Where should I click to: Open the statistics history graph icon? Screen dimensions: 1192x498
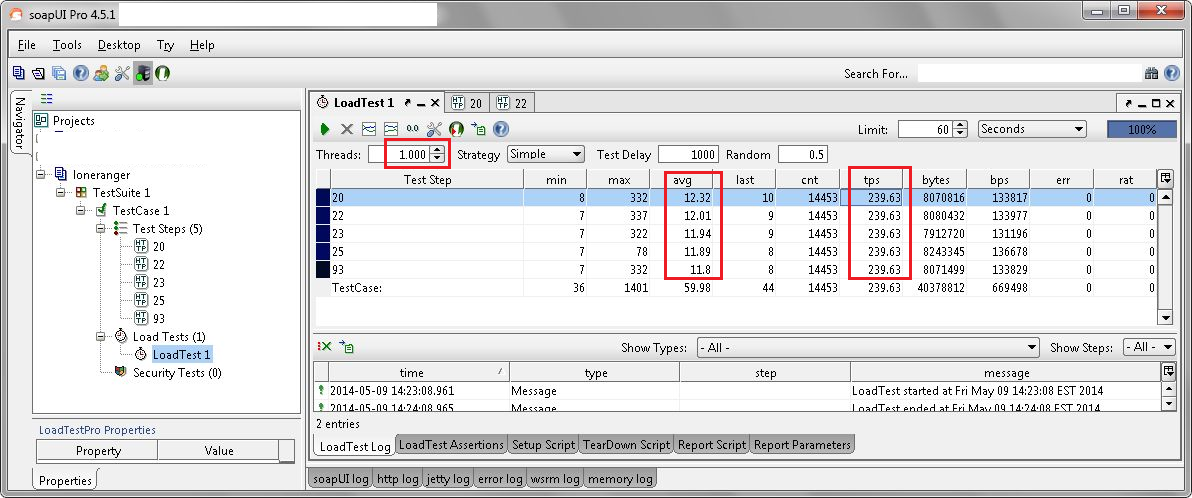tap(391, 129)
